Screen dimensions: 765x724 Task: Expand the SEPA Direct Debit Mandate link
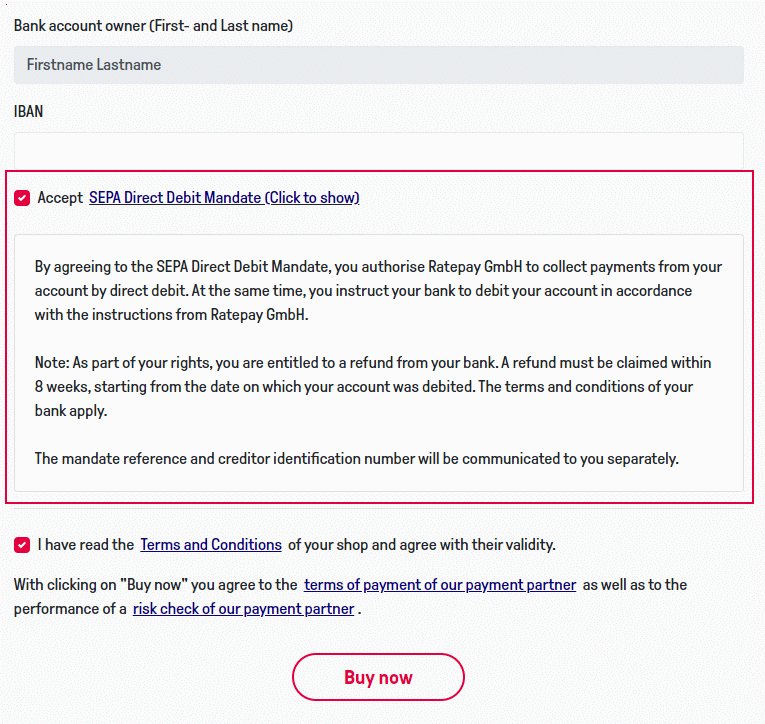tap(224, 198)
